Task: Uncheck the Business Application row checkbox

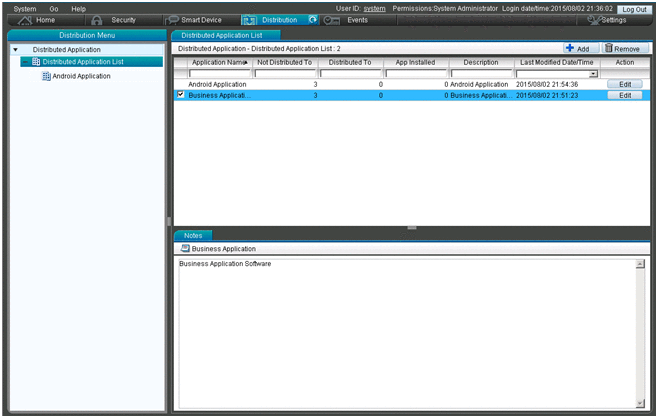Action: coord(180,95)
